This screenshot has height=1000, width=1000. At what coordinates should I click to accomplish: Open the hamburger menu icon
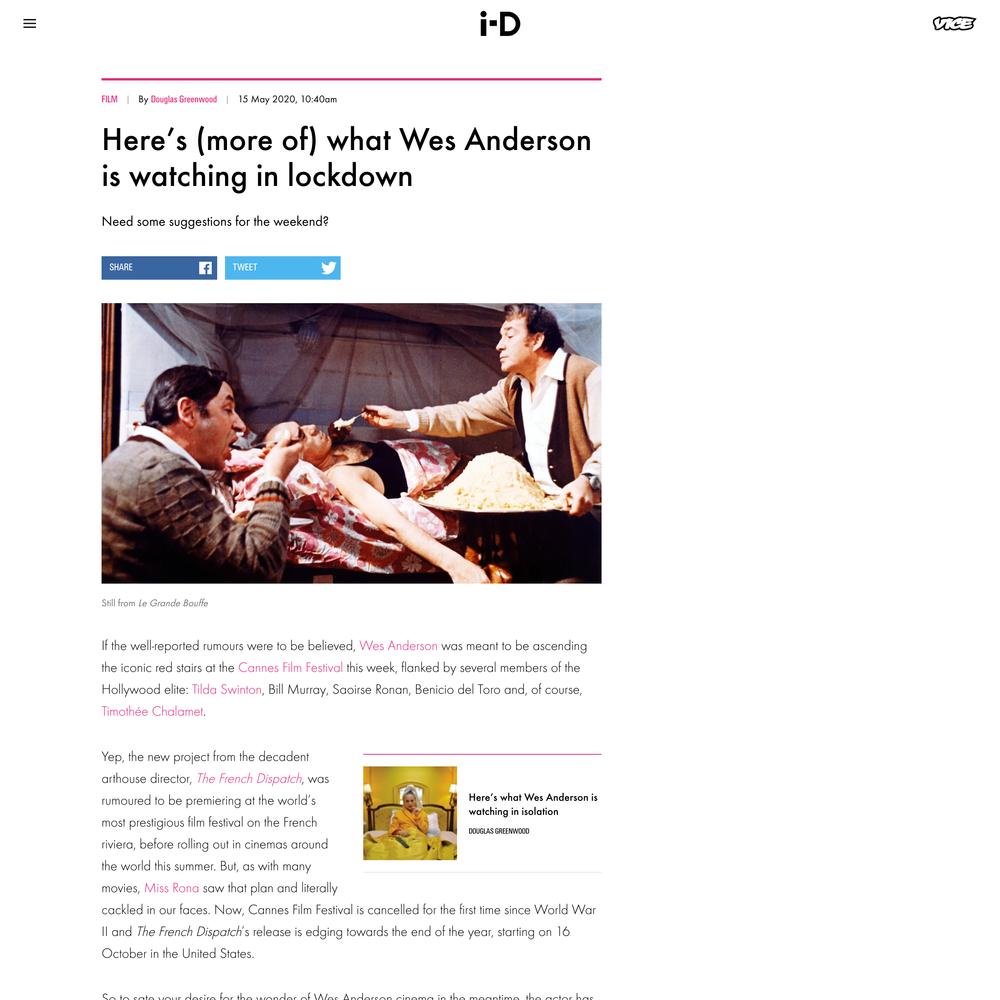29,24
